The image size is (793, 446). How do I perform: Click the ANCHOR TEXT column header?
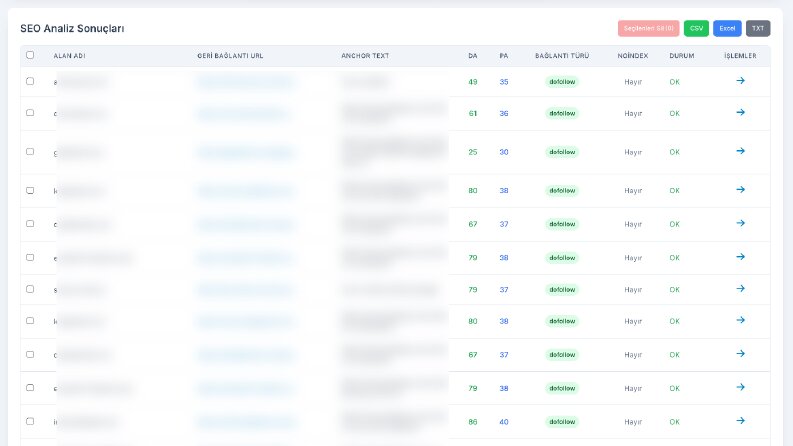[x=365, y=56]
